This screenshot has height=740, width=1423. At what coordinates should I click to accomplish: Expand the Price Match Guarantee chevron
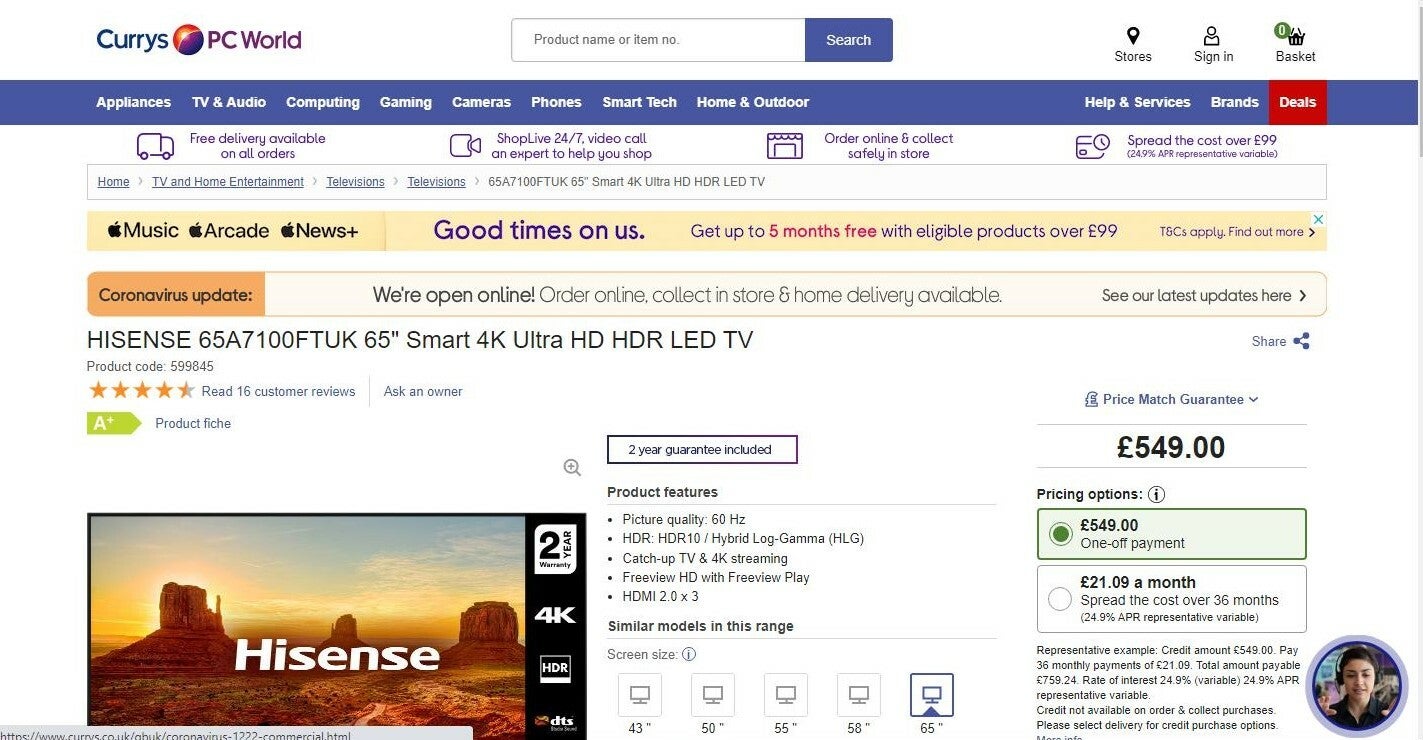[1254, 399]
